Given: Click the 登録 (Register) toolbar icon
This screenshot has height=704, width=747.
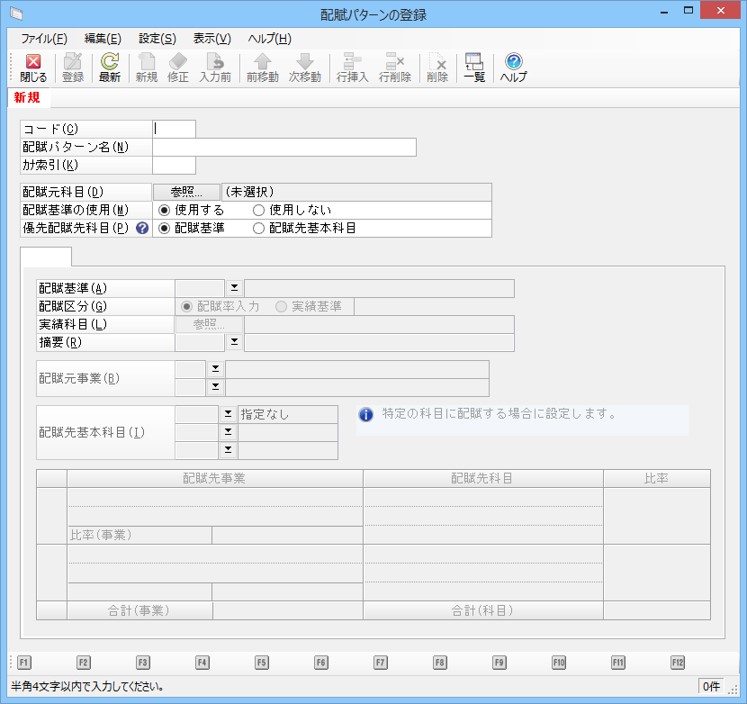Looking at the screenshot, I should pyautogui.click(x=73, y=68).
